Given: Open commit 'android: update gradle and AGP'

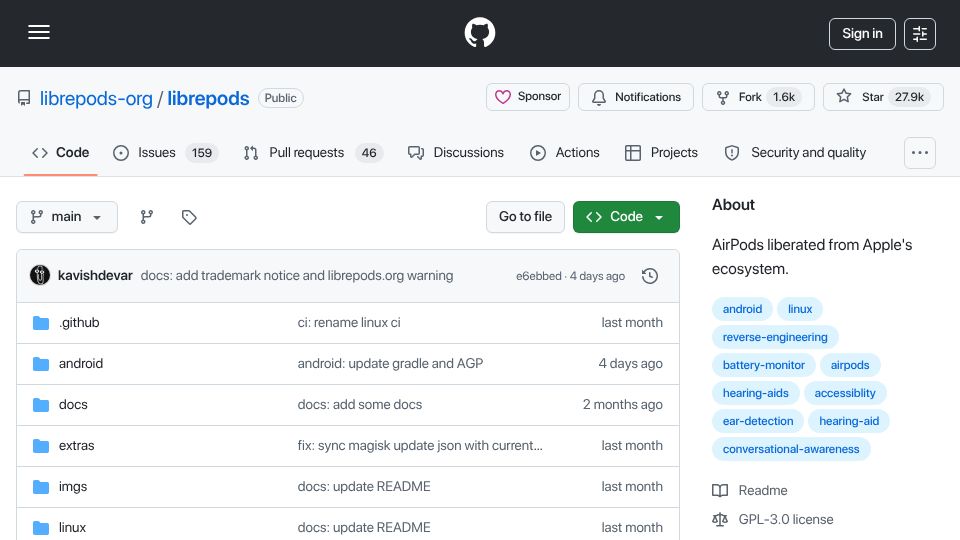Looking at the screenshot, I should 390,364.
